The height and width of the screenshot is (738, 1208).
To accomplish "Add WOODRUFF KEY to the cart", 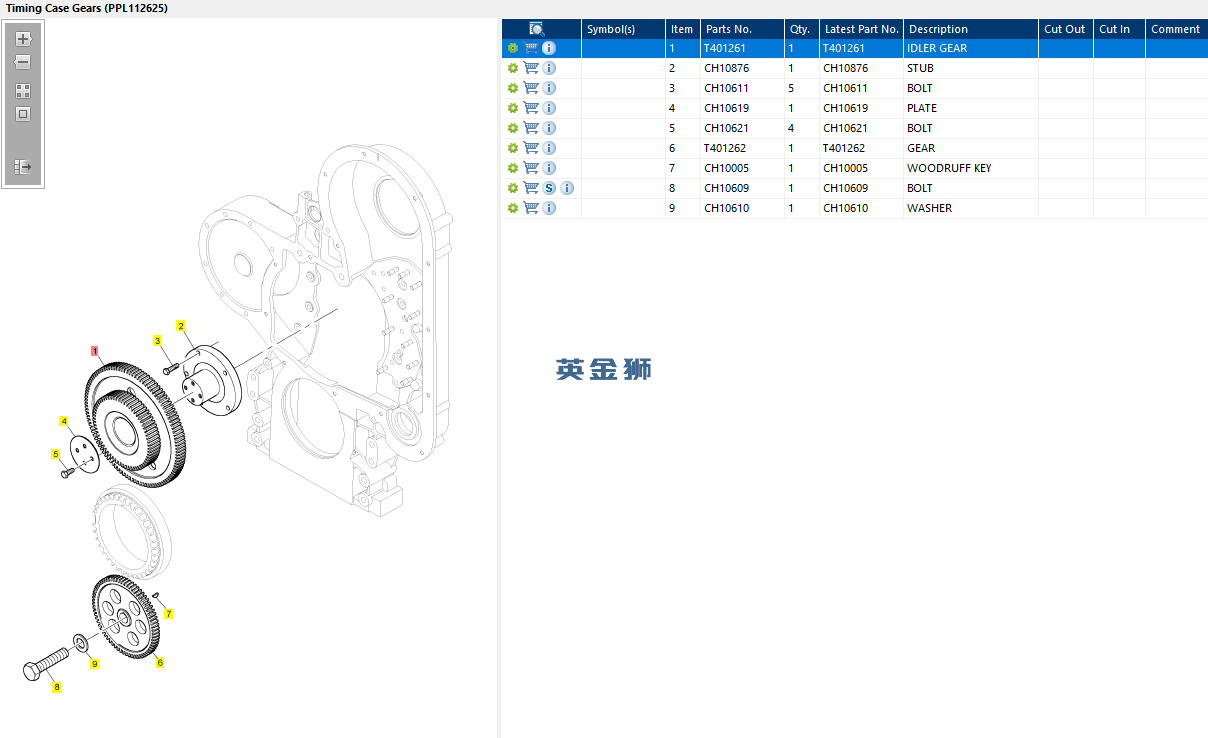I will (x=531, y=168).
